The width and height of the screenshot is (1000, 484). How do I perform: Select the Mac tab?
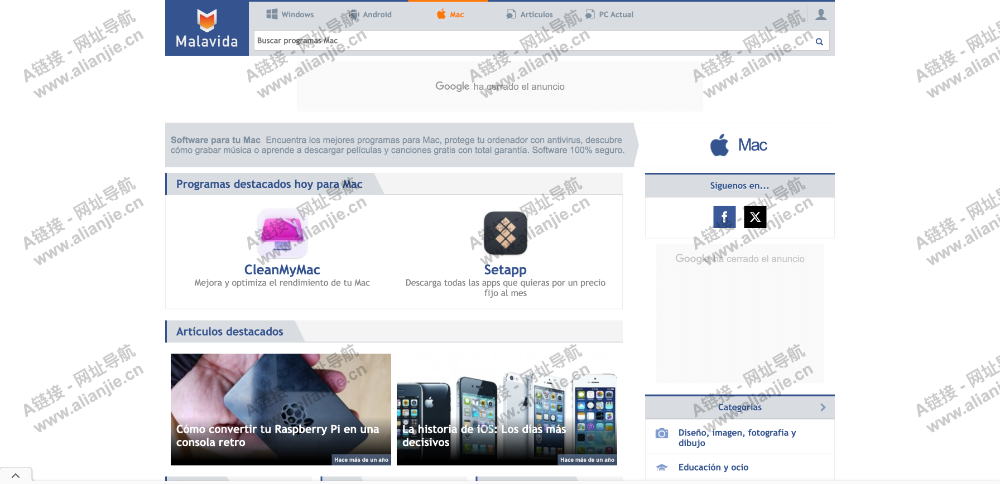[450, 14]
